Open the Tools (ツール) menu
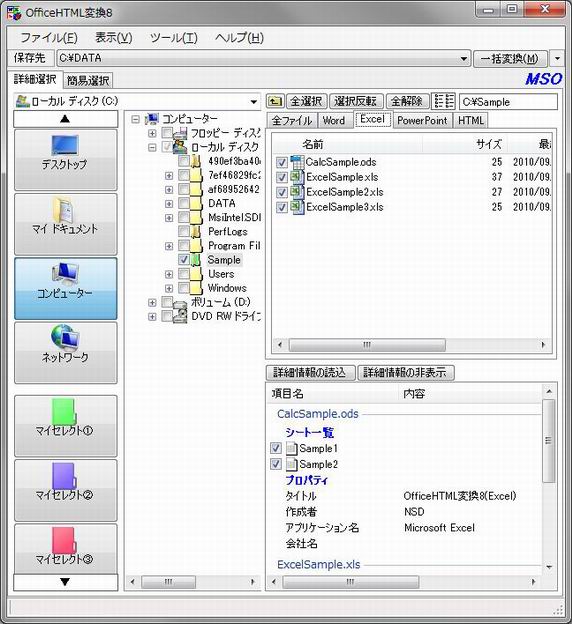 click(174, 38)
